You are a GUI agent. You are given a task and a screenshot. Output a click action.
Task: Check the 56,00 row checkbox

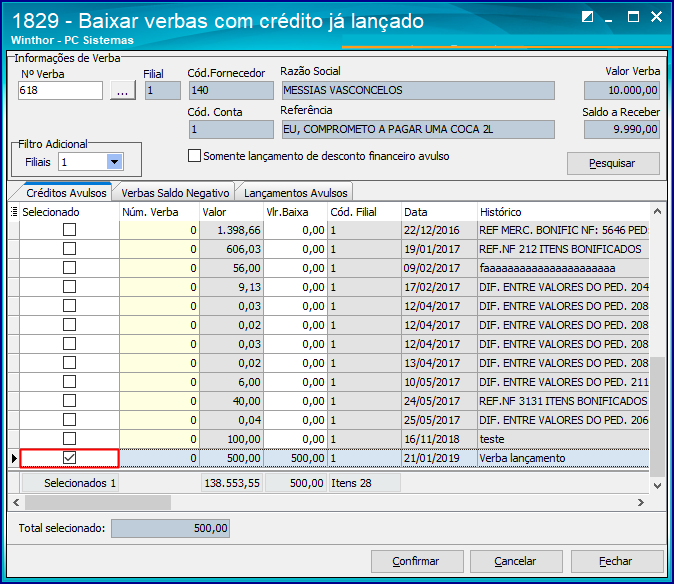69,268
